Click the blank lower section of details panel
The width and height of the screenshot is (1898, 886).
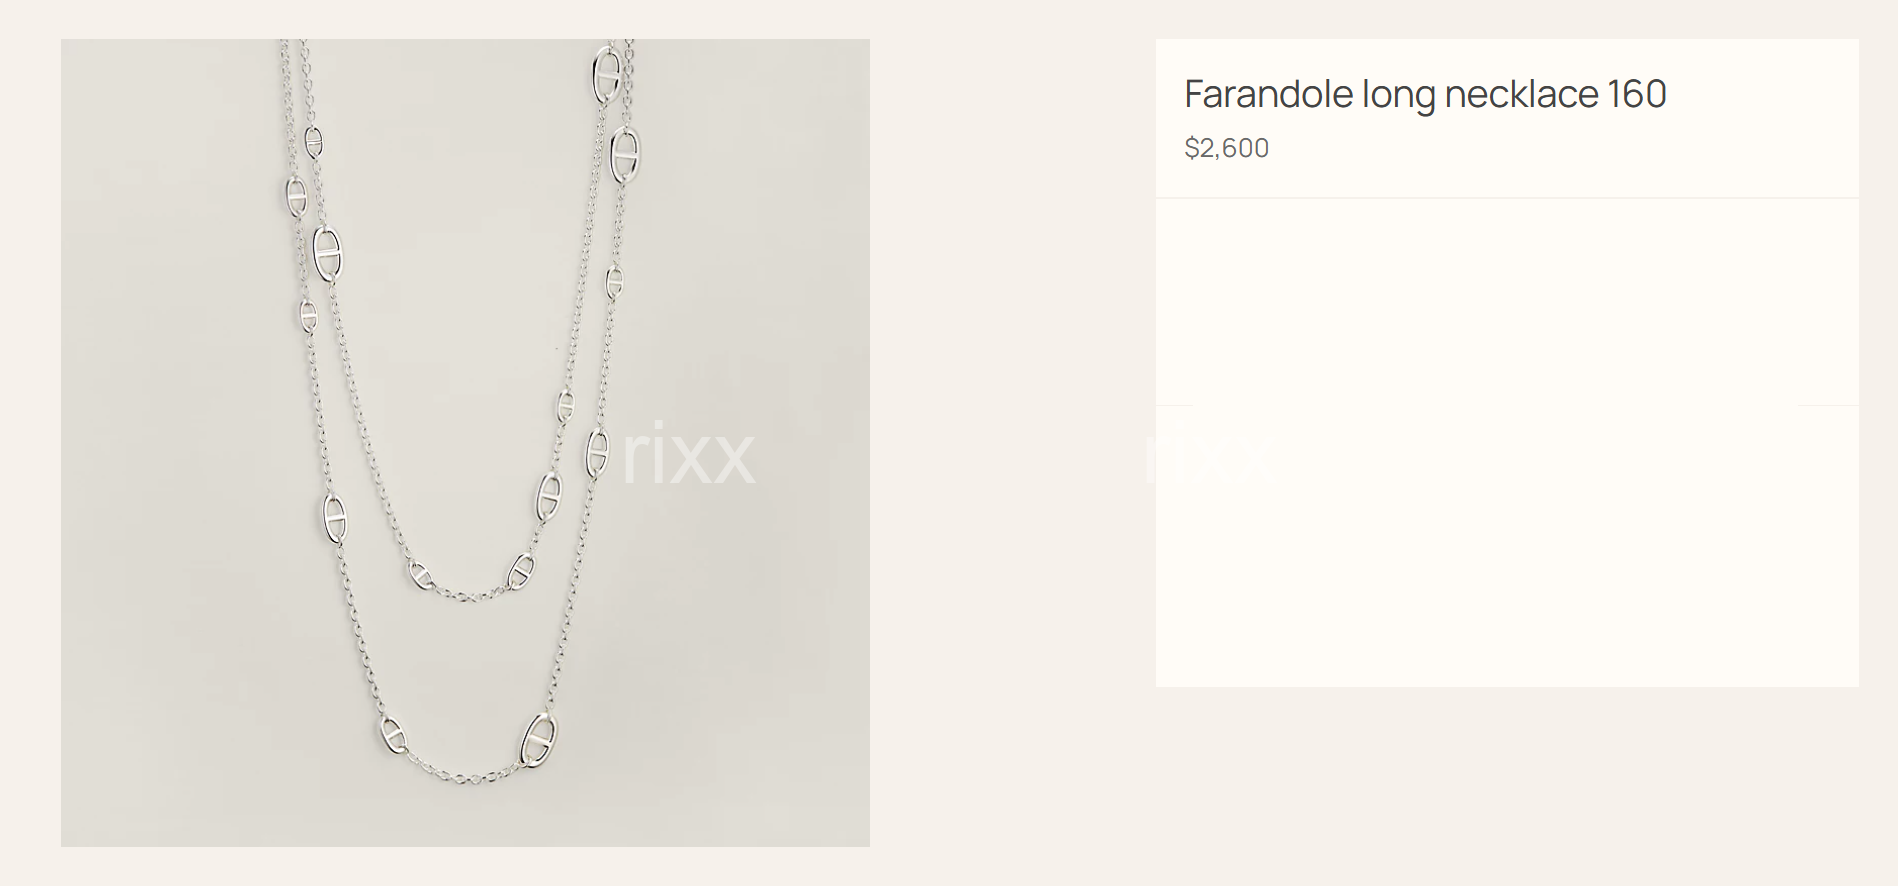[1507, 546]
